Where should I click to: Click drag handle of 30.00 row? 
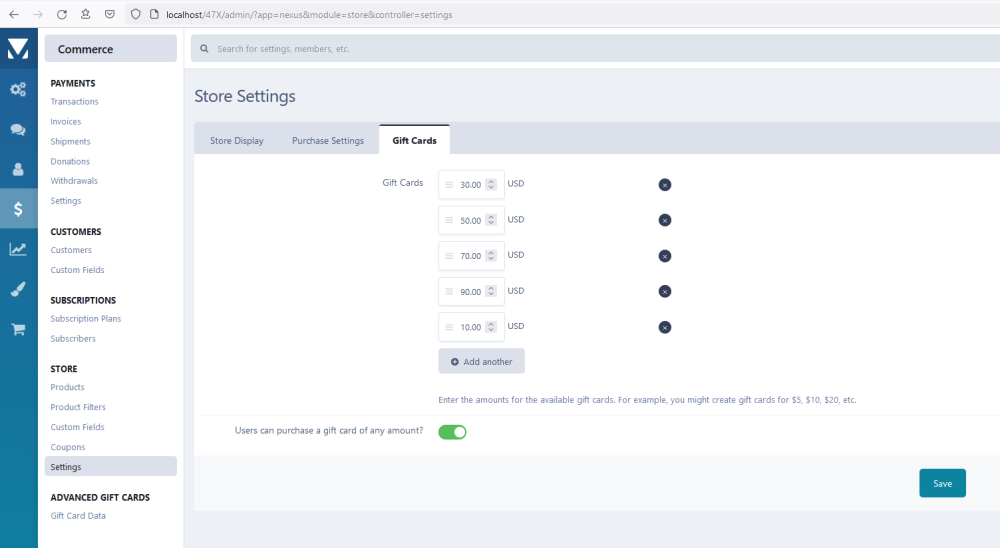click(x=449, y=184)
